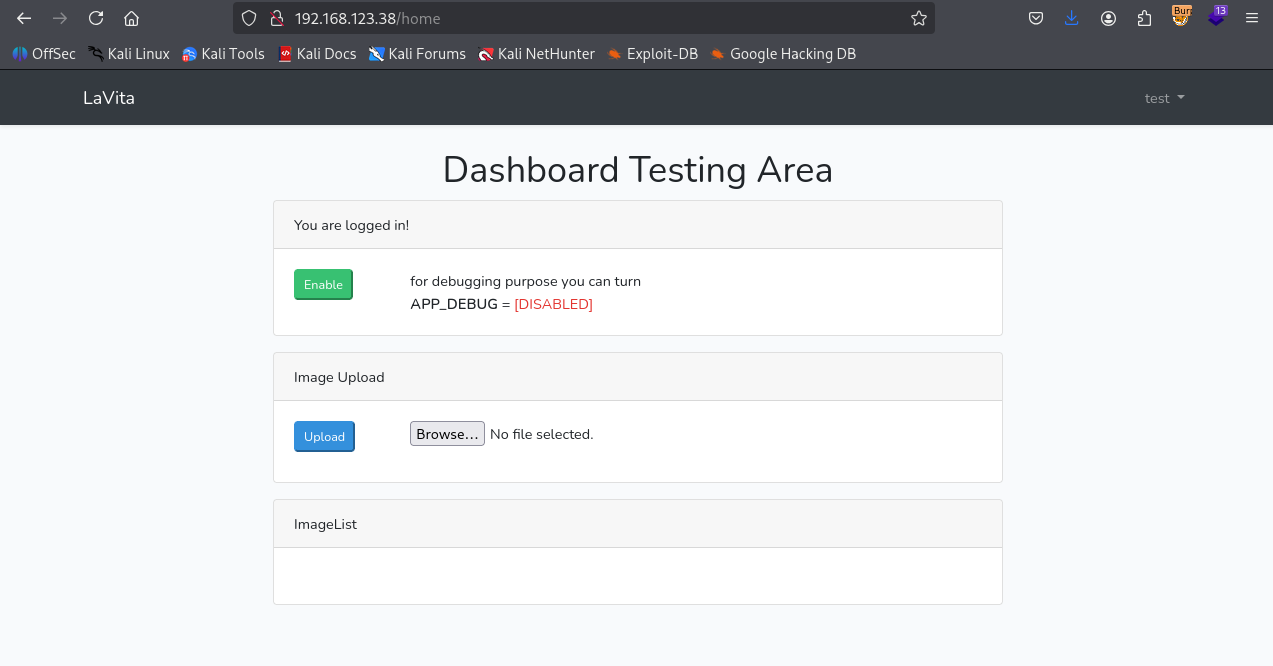
Task: Open the LaVita brand link
Action: (109, 98)
